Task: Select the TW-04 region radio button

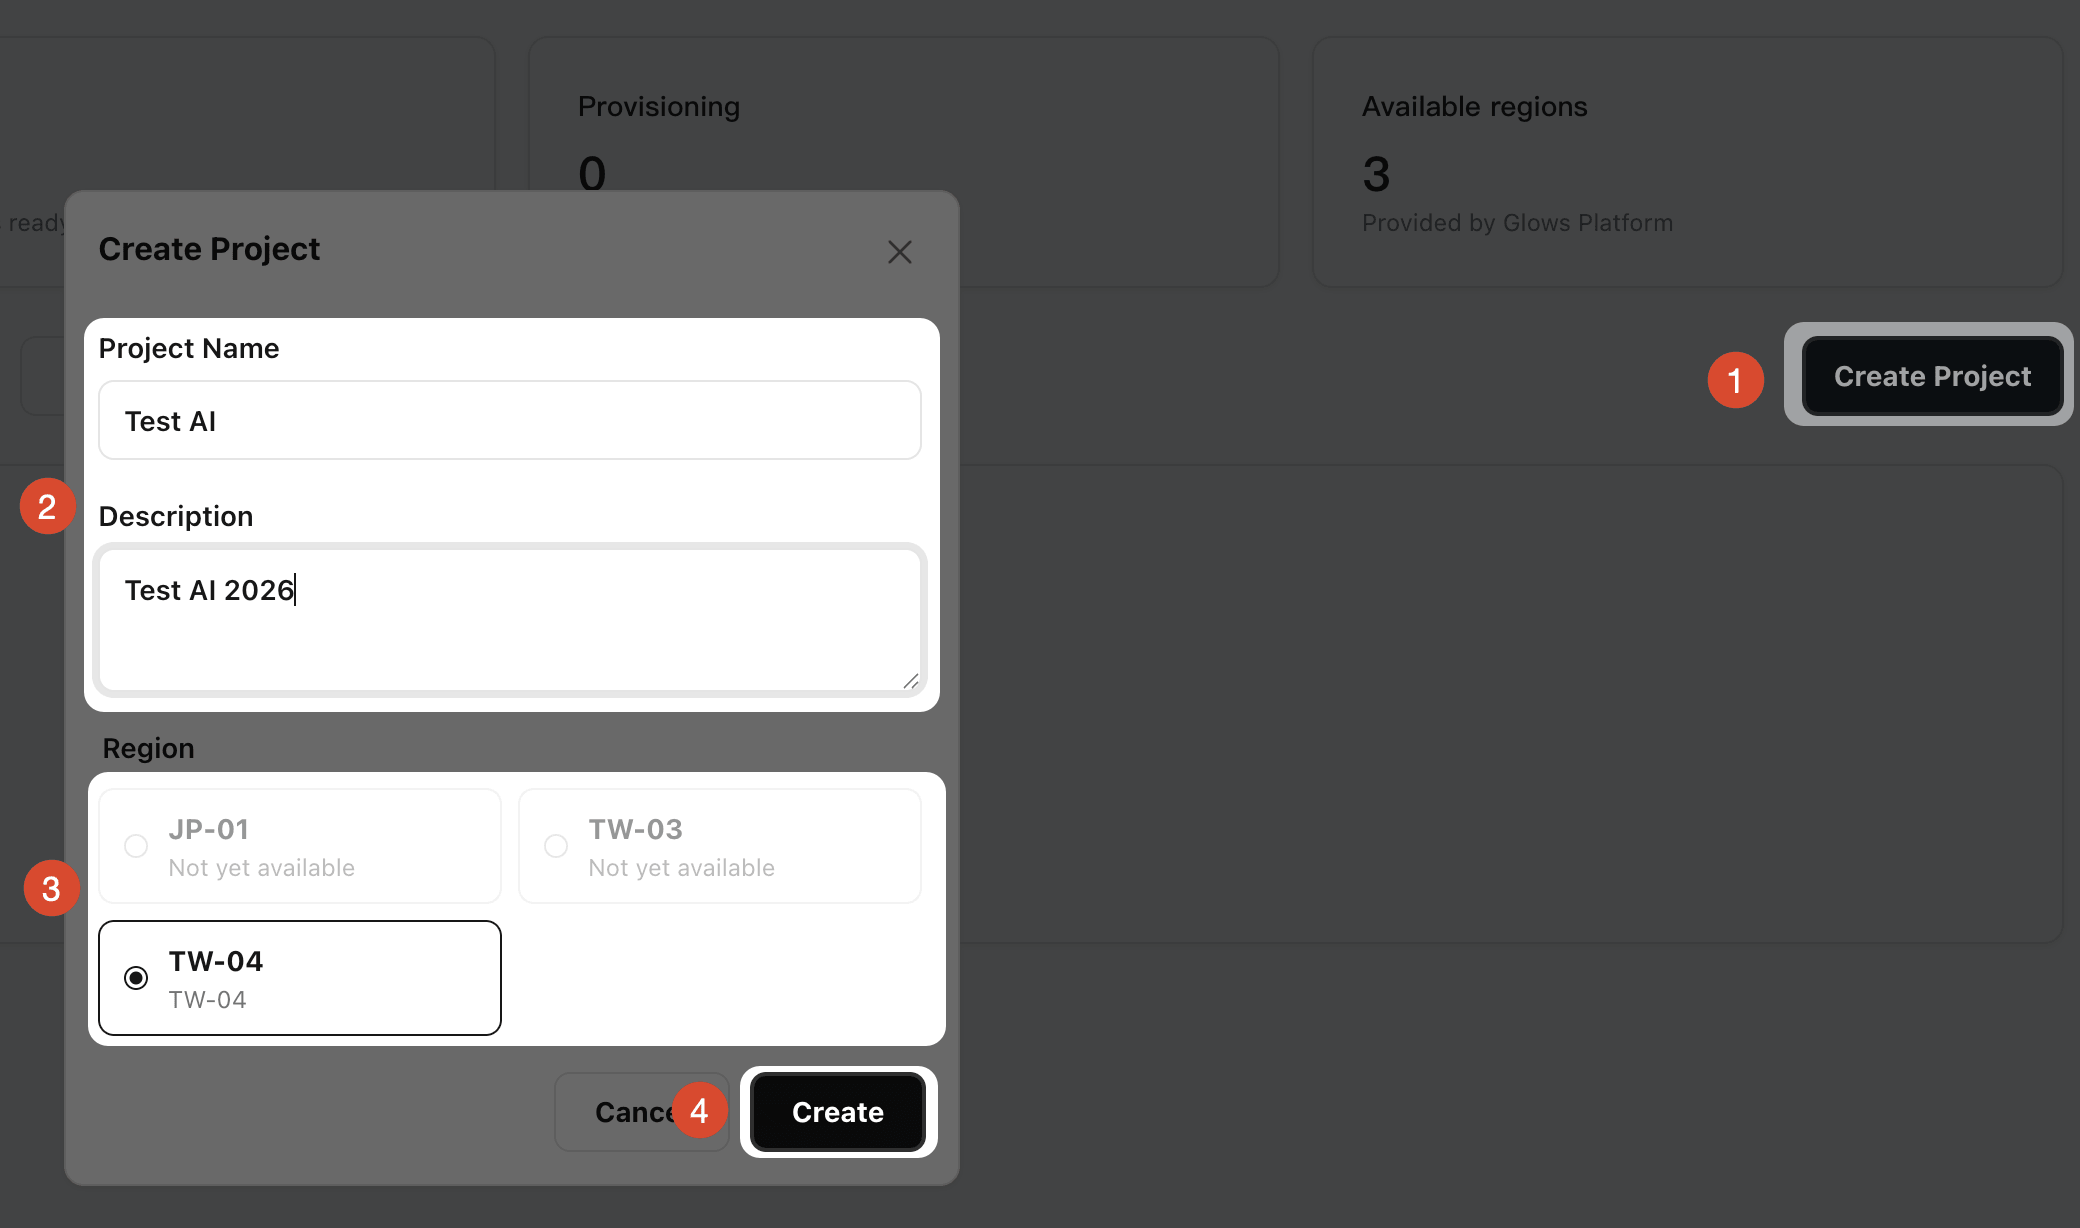Action: [x=136, y=978]
